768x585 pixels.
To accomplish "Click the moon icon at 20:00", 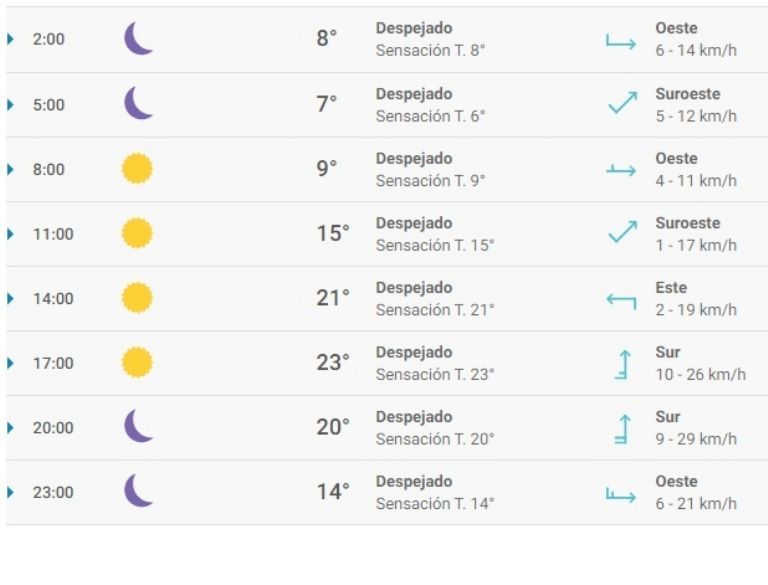I will coord(138,427).
